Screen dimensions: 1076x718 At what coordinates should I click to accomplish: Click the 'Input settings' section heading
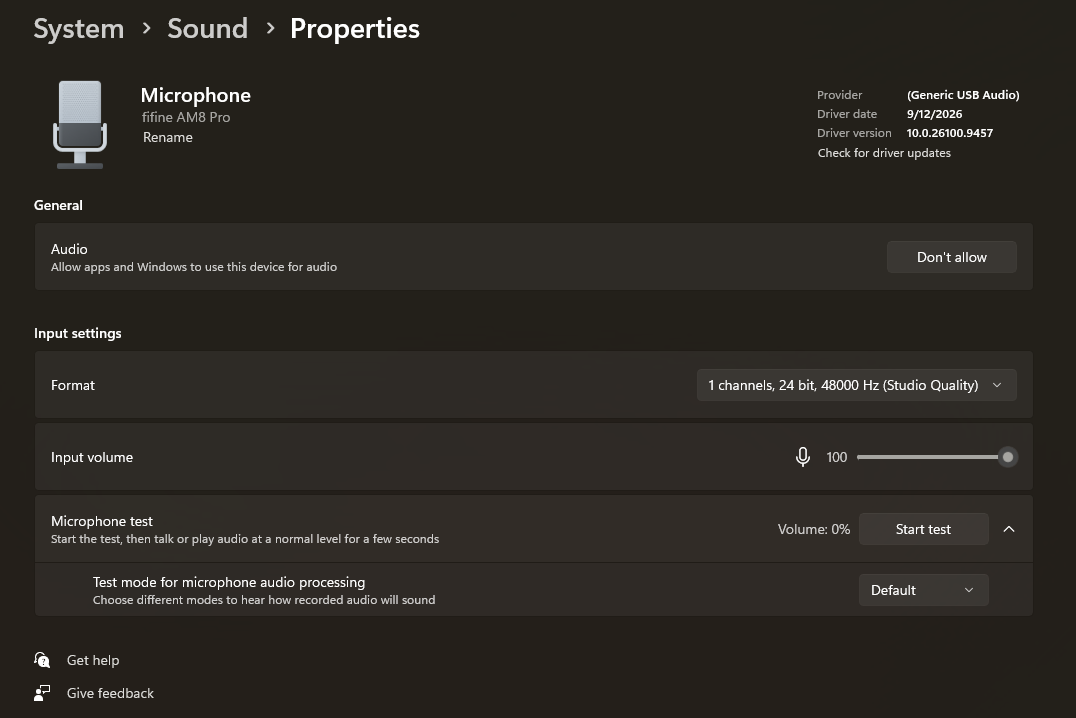(x=78, y=334)
